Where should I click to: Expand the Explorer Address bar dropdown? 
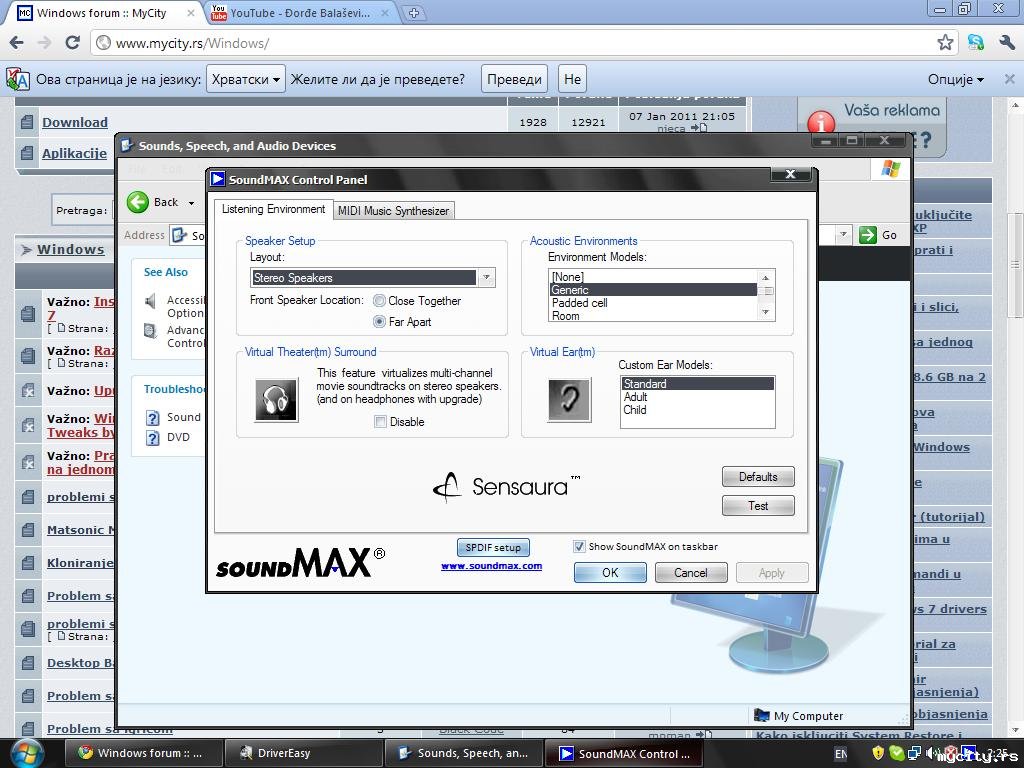[843, 234]
